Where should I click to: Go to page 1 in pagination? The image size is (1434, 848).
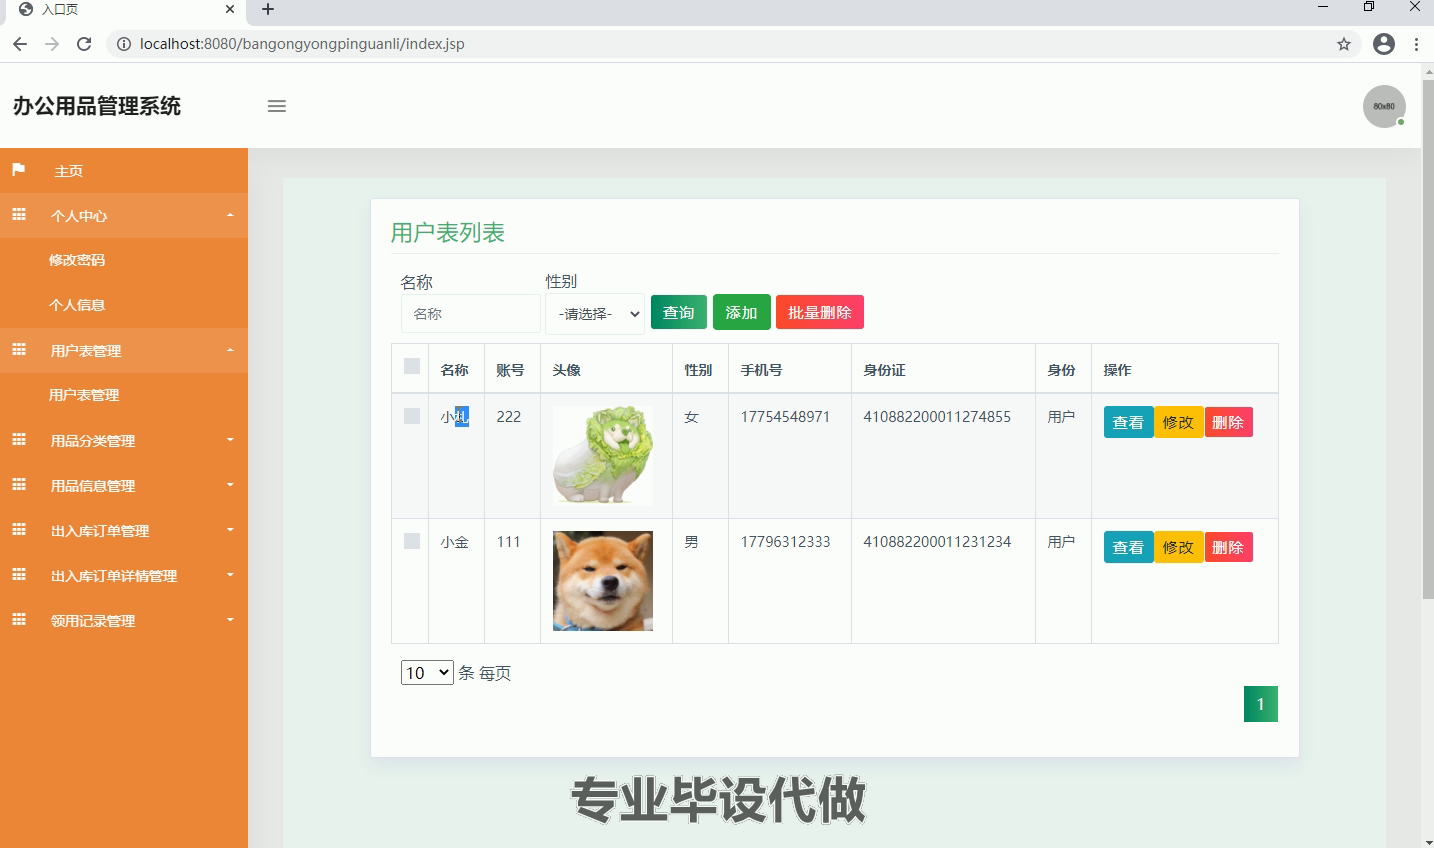pos(1260,704)
